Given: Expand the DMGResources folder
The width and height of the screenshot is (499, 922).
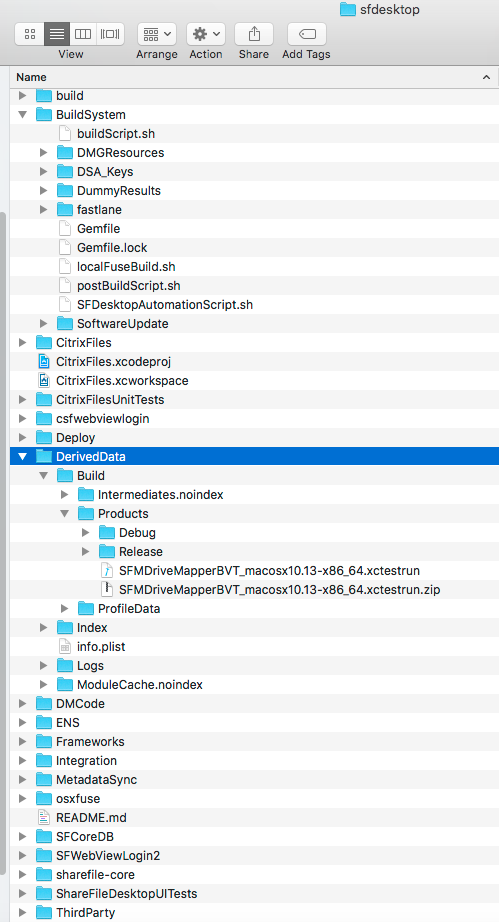Looking at the screenshot, I should point(43,153).
